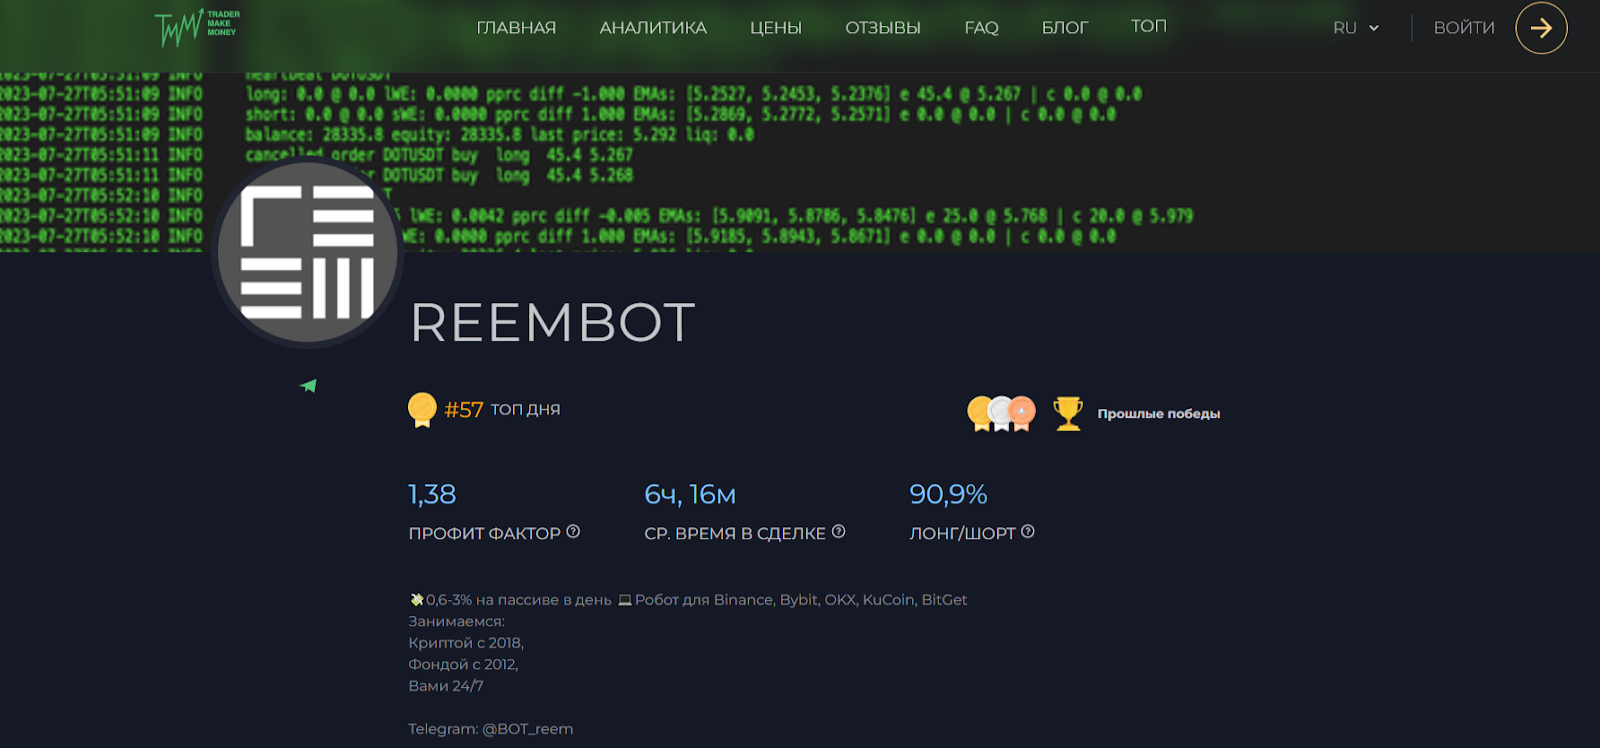Click the 'Вами 24/7' line
This screenshot has height=748, width=1600.
[446, 686]
